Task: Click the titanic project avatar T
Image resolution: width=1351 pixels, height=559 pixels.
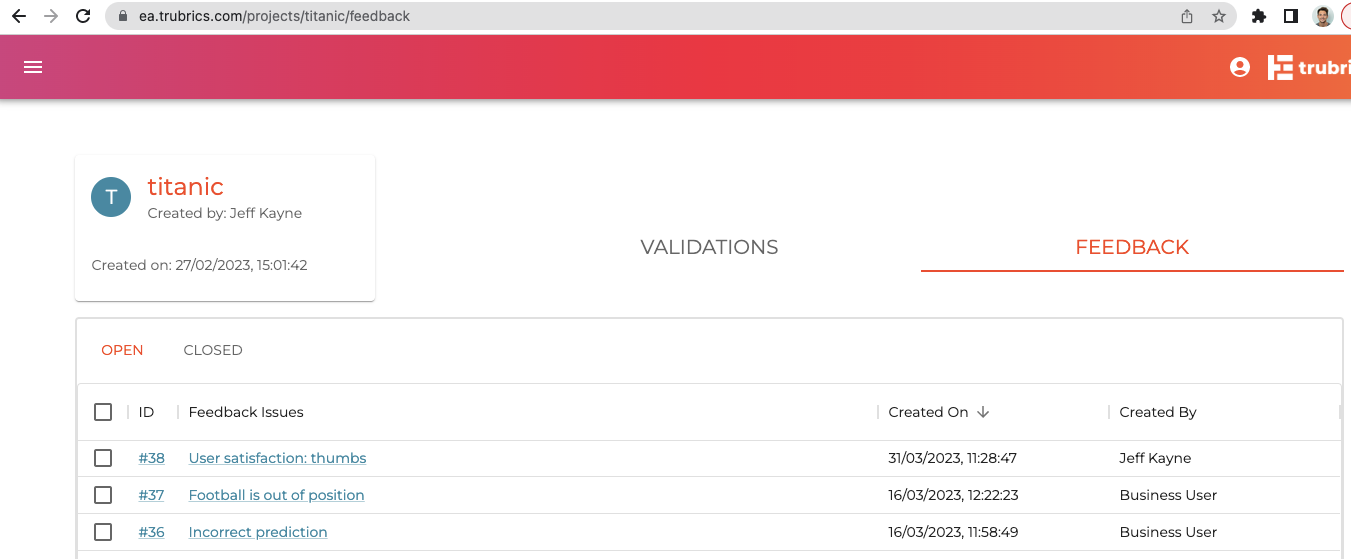Action: point(111,197)
